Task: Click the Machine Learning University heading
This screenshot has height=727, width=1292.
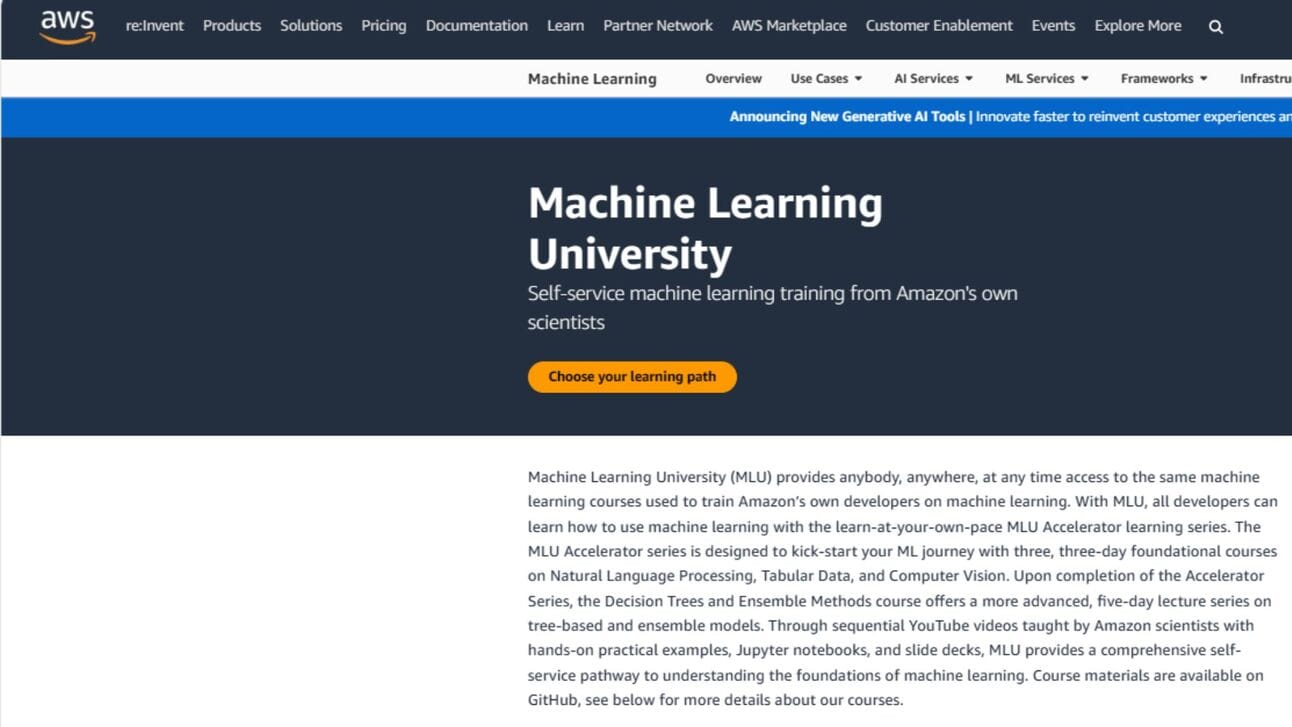Action: tap(705, 228)
